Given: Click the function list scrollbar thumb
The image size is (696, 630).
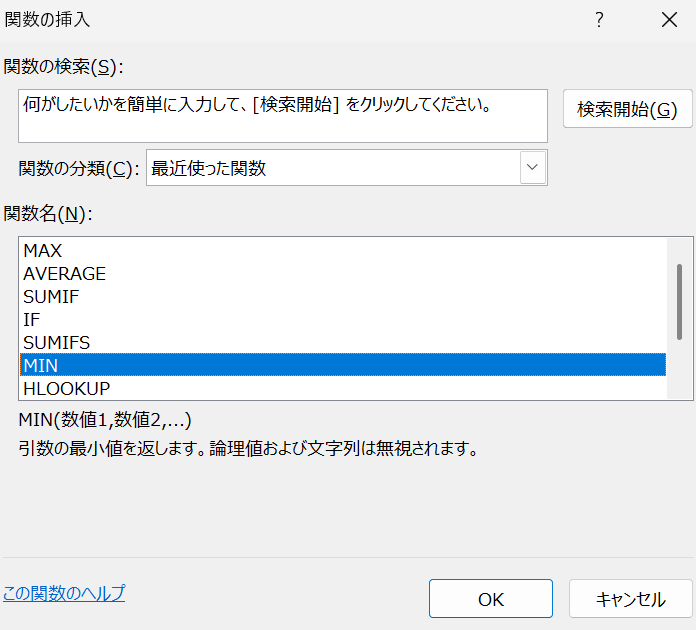Looking at the screenshot, I should [x=680, y=301].
